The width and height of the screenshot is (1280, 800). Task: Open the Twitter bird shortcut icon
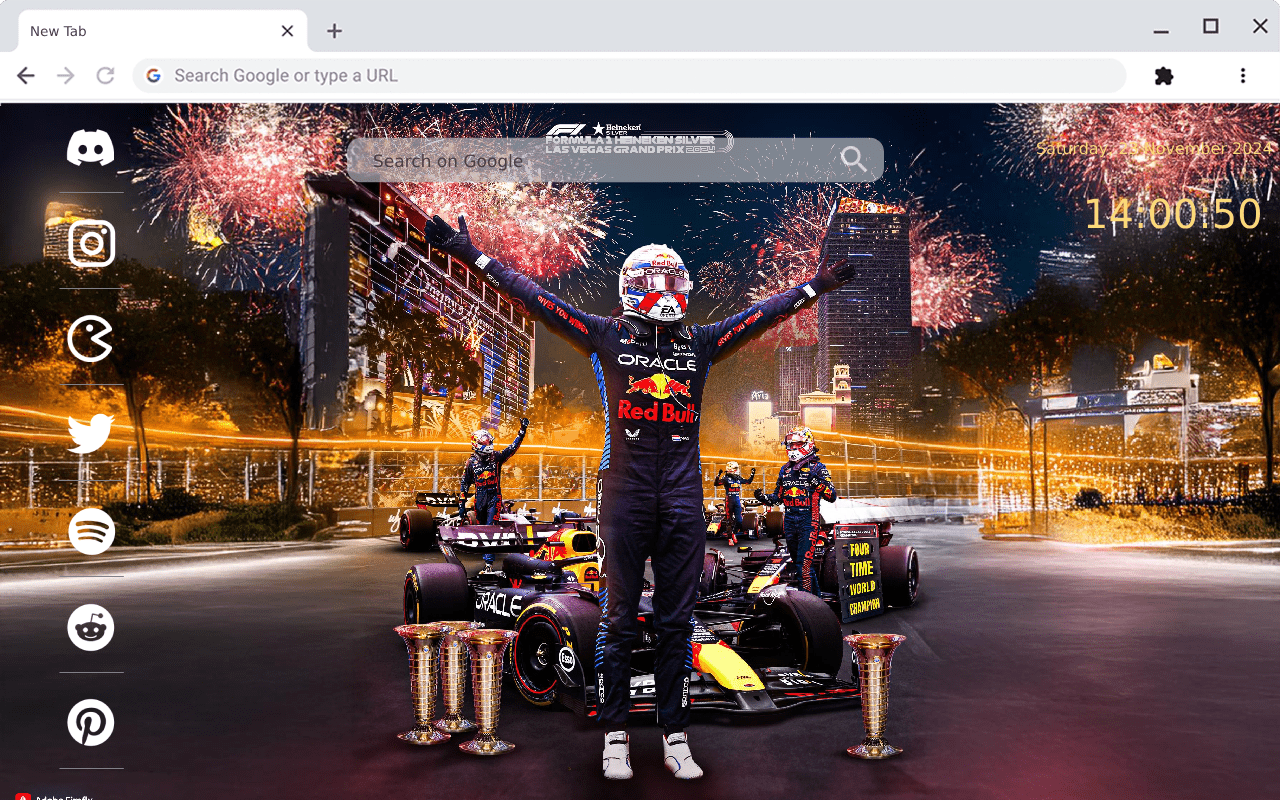91,434
